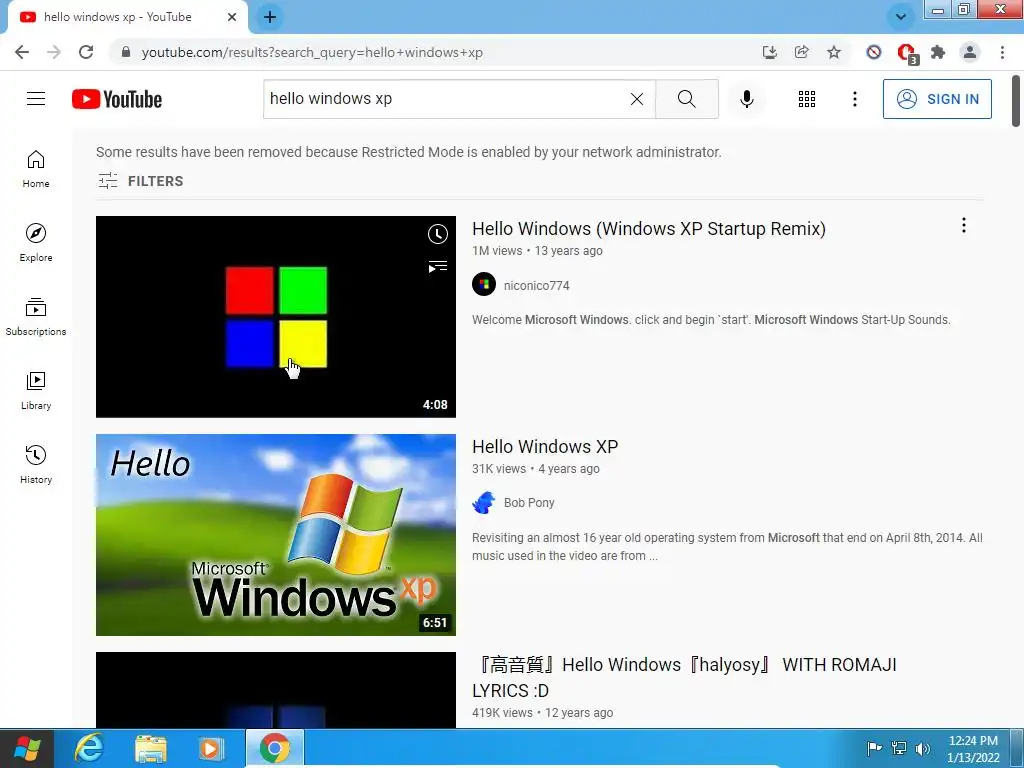Click the red blocker extension icon

[874, 52]
